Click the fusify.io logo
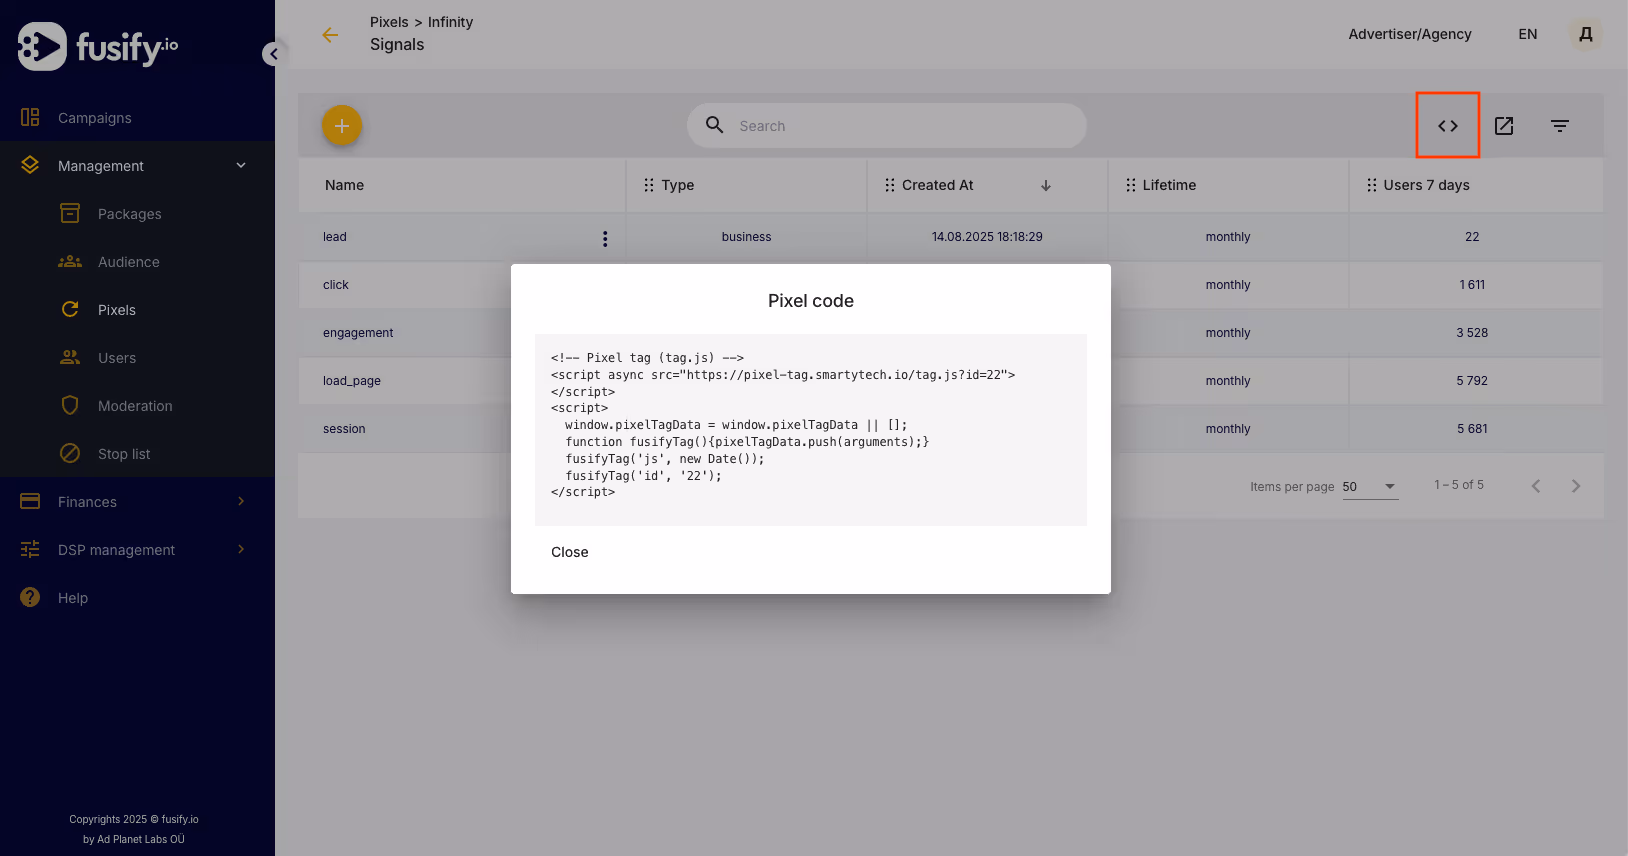 coord(98,46)
